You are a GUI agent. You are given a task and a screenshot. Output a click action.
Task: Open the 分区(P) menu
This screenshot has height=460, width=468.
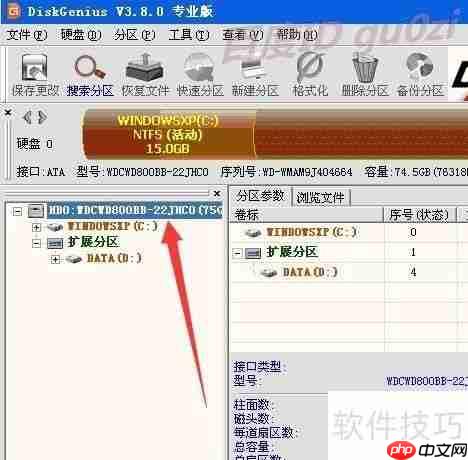[134, 34]
